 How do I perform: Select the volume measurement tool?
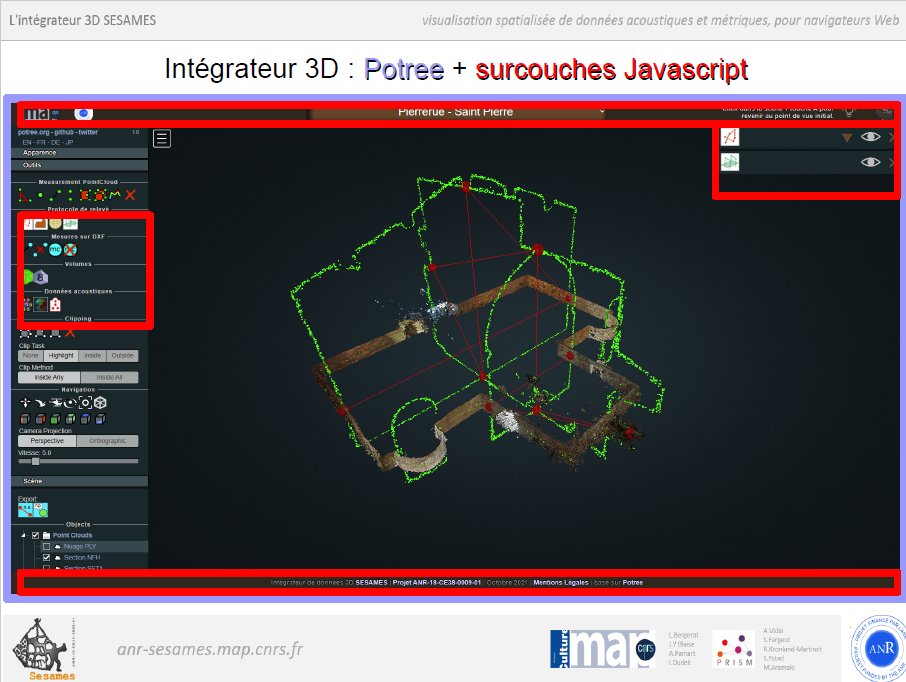100,195
